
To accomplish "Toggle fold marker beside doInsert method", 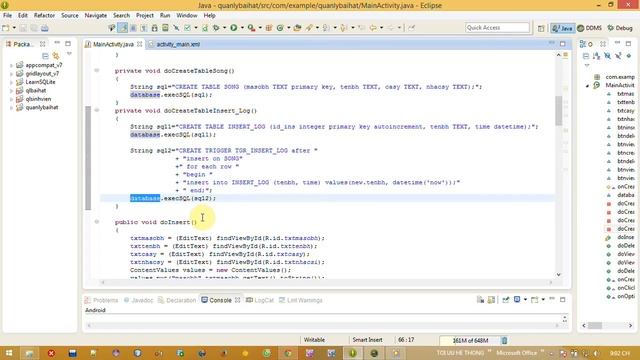I will click(97, 222).
